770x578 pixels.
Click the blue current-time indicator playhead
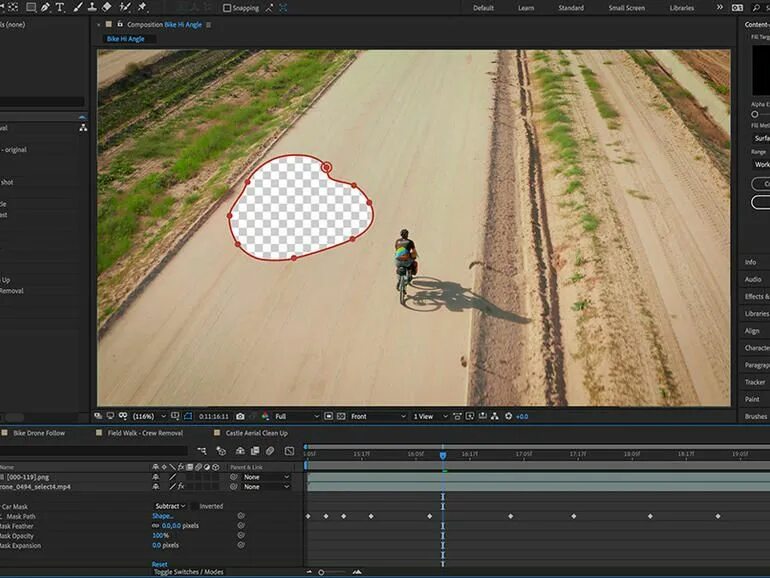click(x=443, y=455)
